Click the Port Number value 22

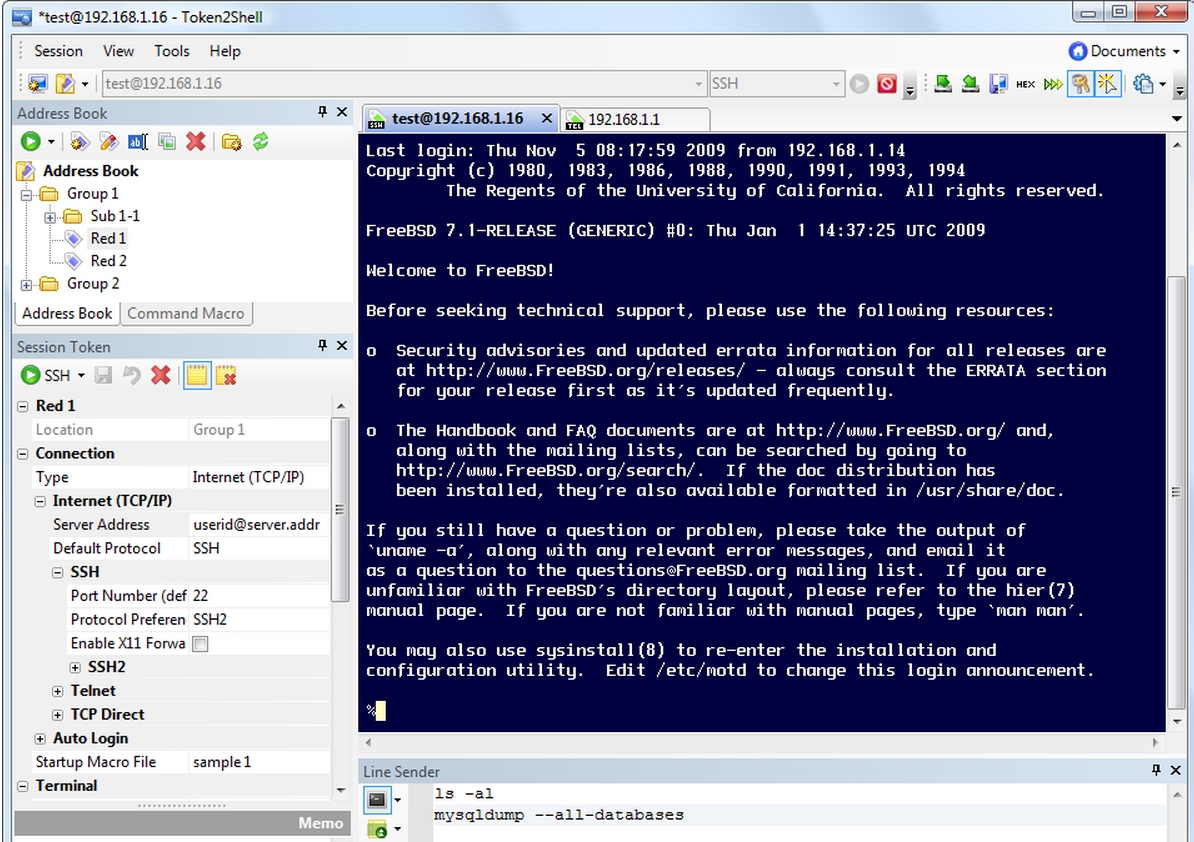click(x=259, y=595)
